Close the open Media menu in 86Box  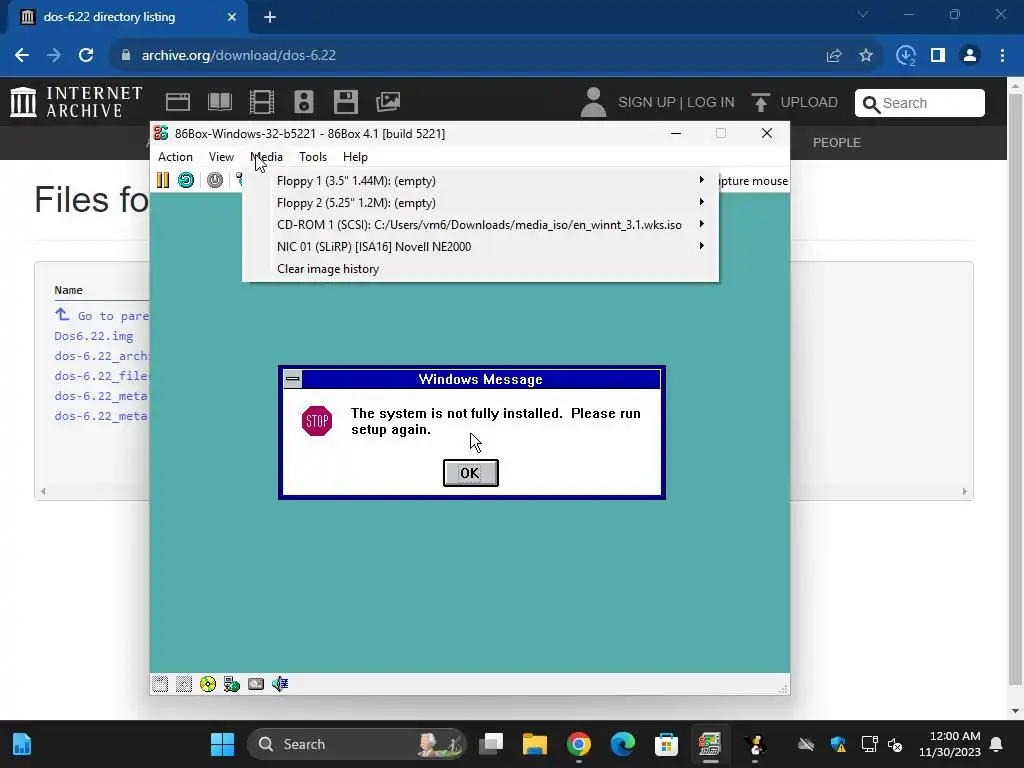coord(266,157)
